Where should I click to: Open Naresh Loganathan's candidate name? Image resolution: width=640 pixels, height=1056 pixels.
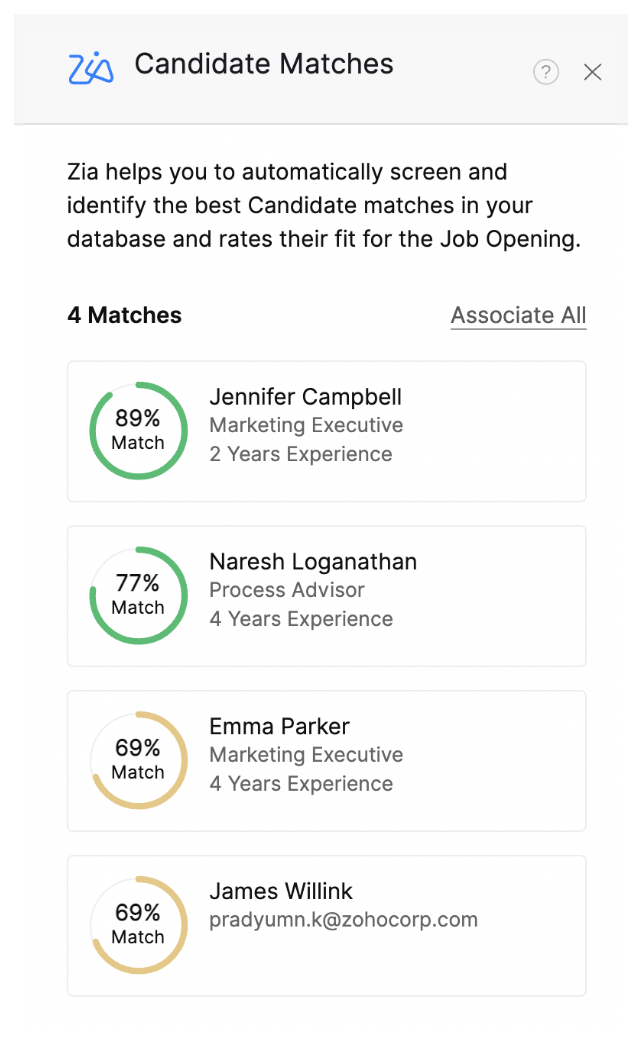tap(313, 562)
